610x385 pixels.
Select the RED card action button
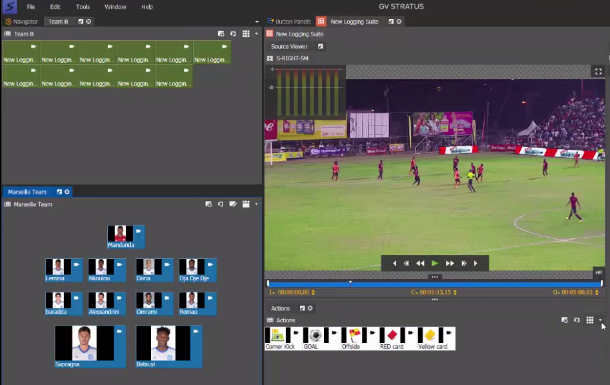[x=398, y=338]
